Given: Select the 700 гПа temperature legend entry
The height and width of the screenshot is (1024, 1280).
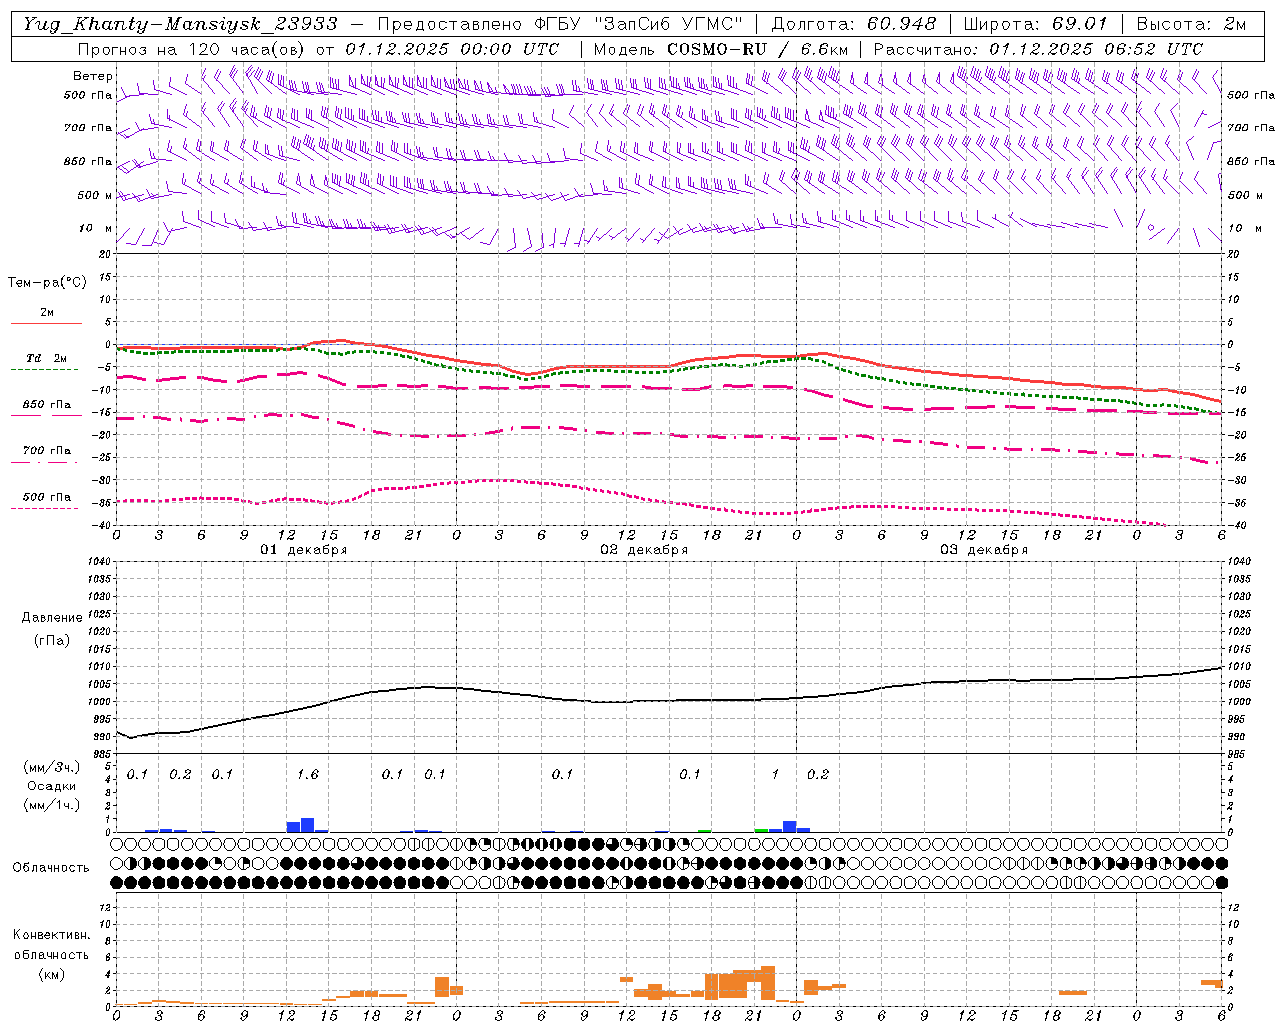Looking at the screenshot, I should (46, 451).
